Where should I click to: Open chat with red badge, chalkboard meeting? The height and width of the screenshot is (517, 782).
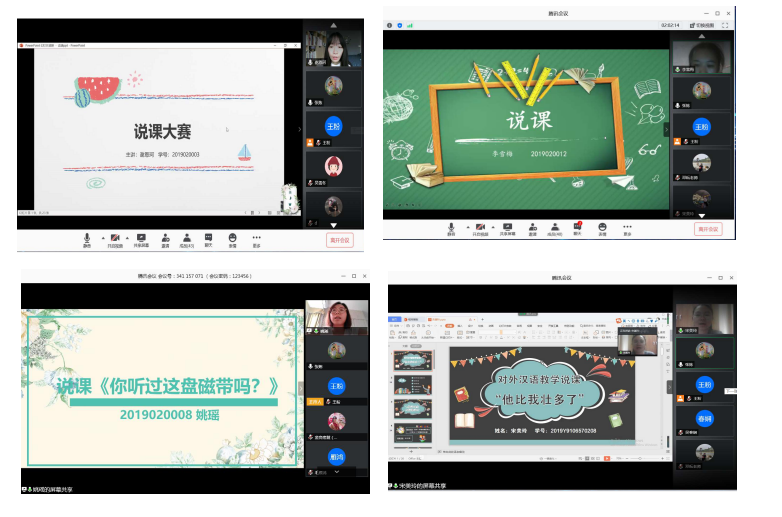[x=577, y=227]
